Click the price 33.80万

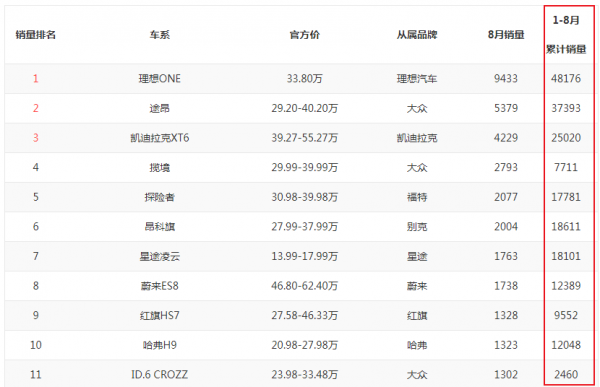(x=305, y=78)
